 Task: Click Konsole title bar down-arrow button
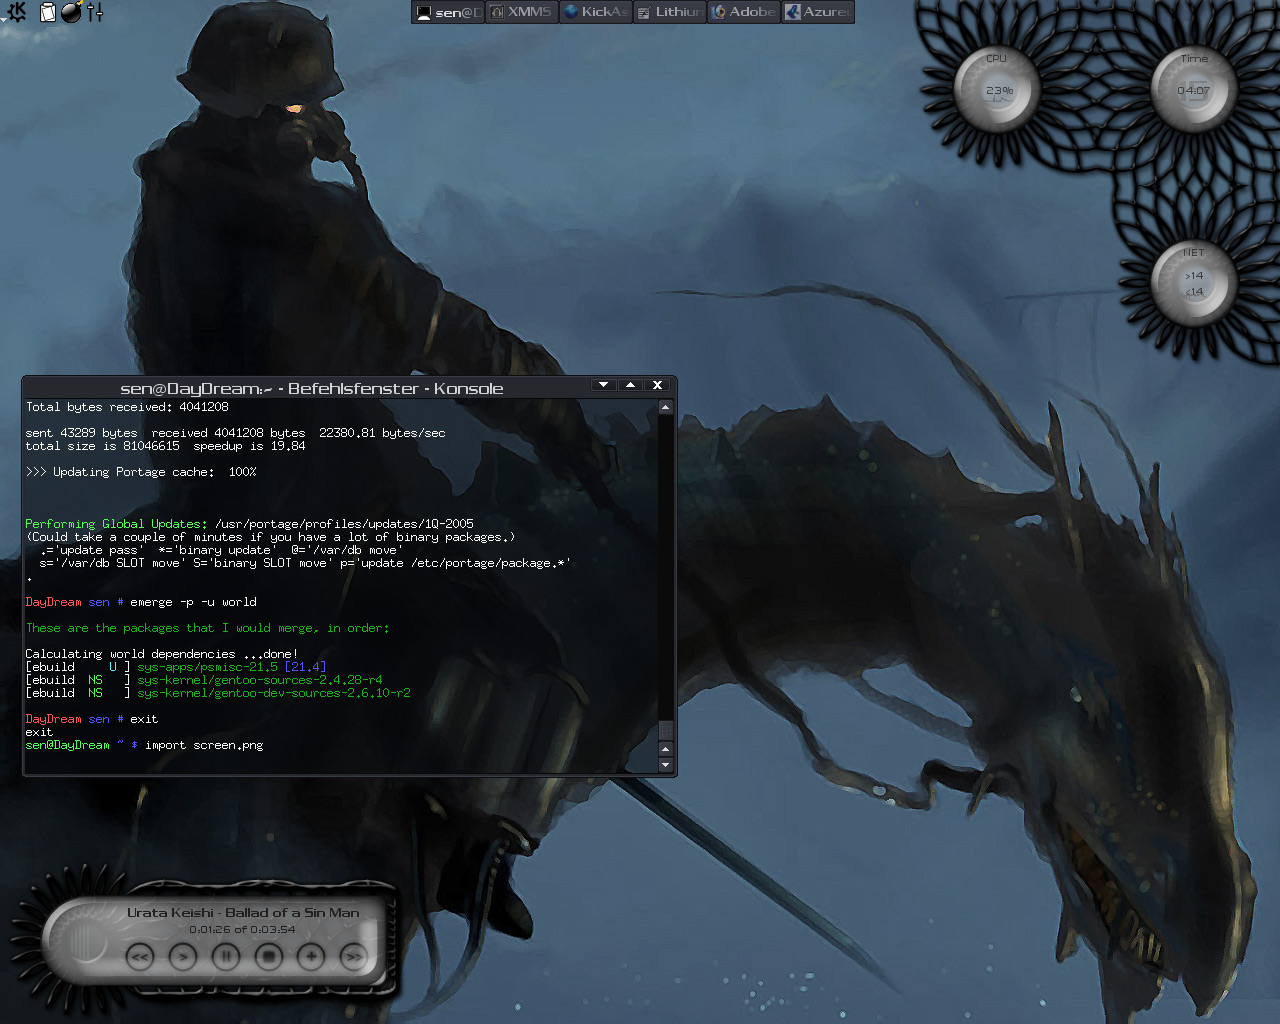603,385
